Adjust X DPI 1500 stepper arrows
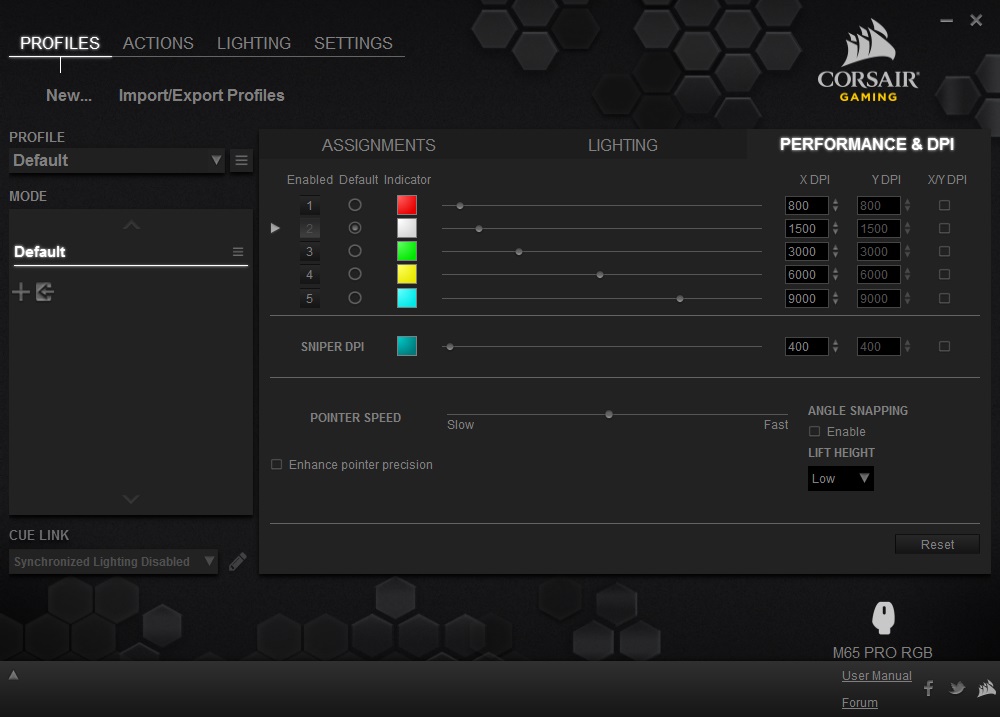 coord(835,228)
